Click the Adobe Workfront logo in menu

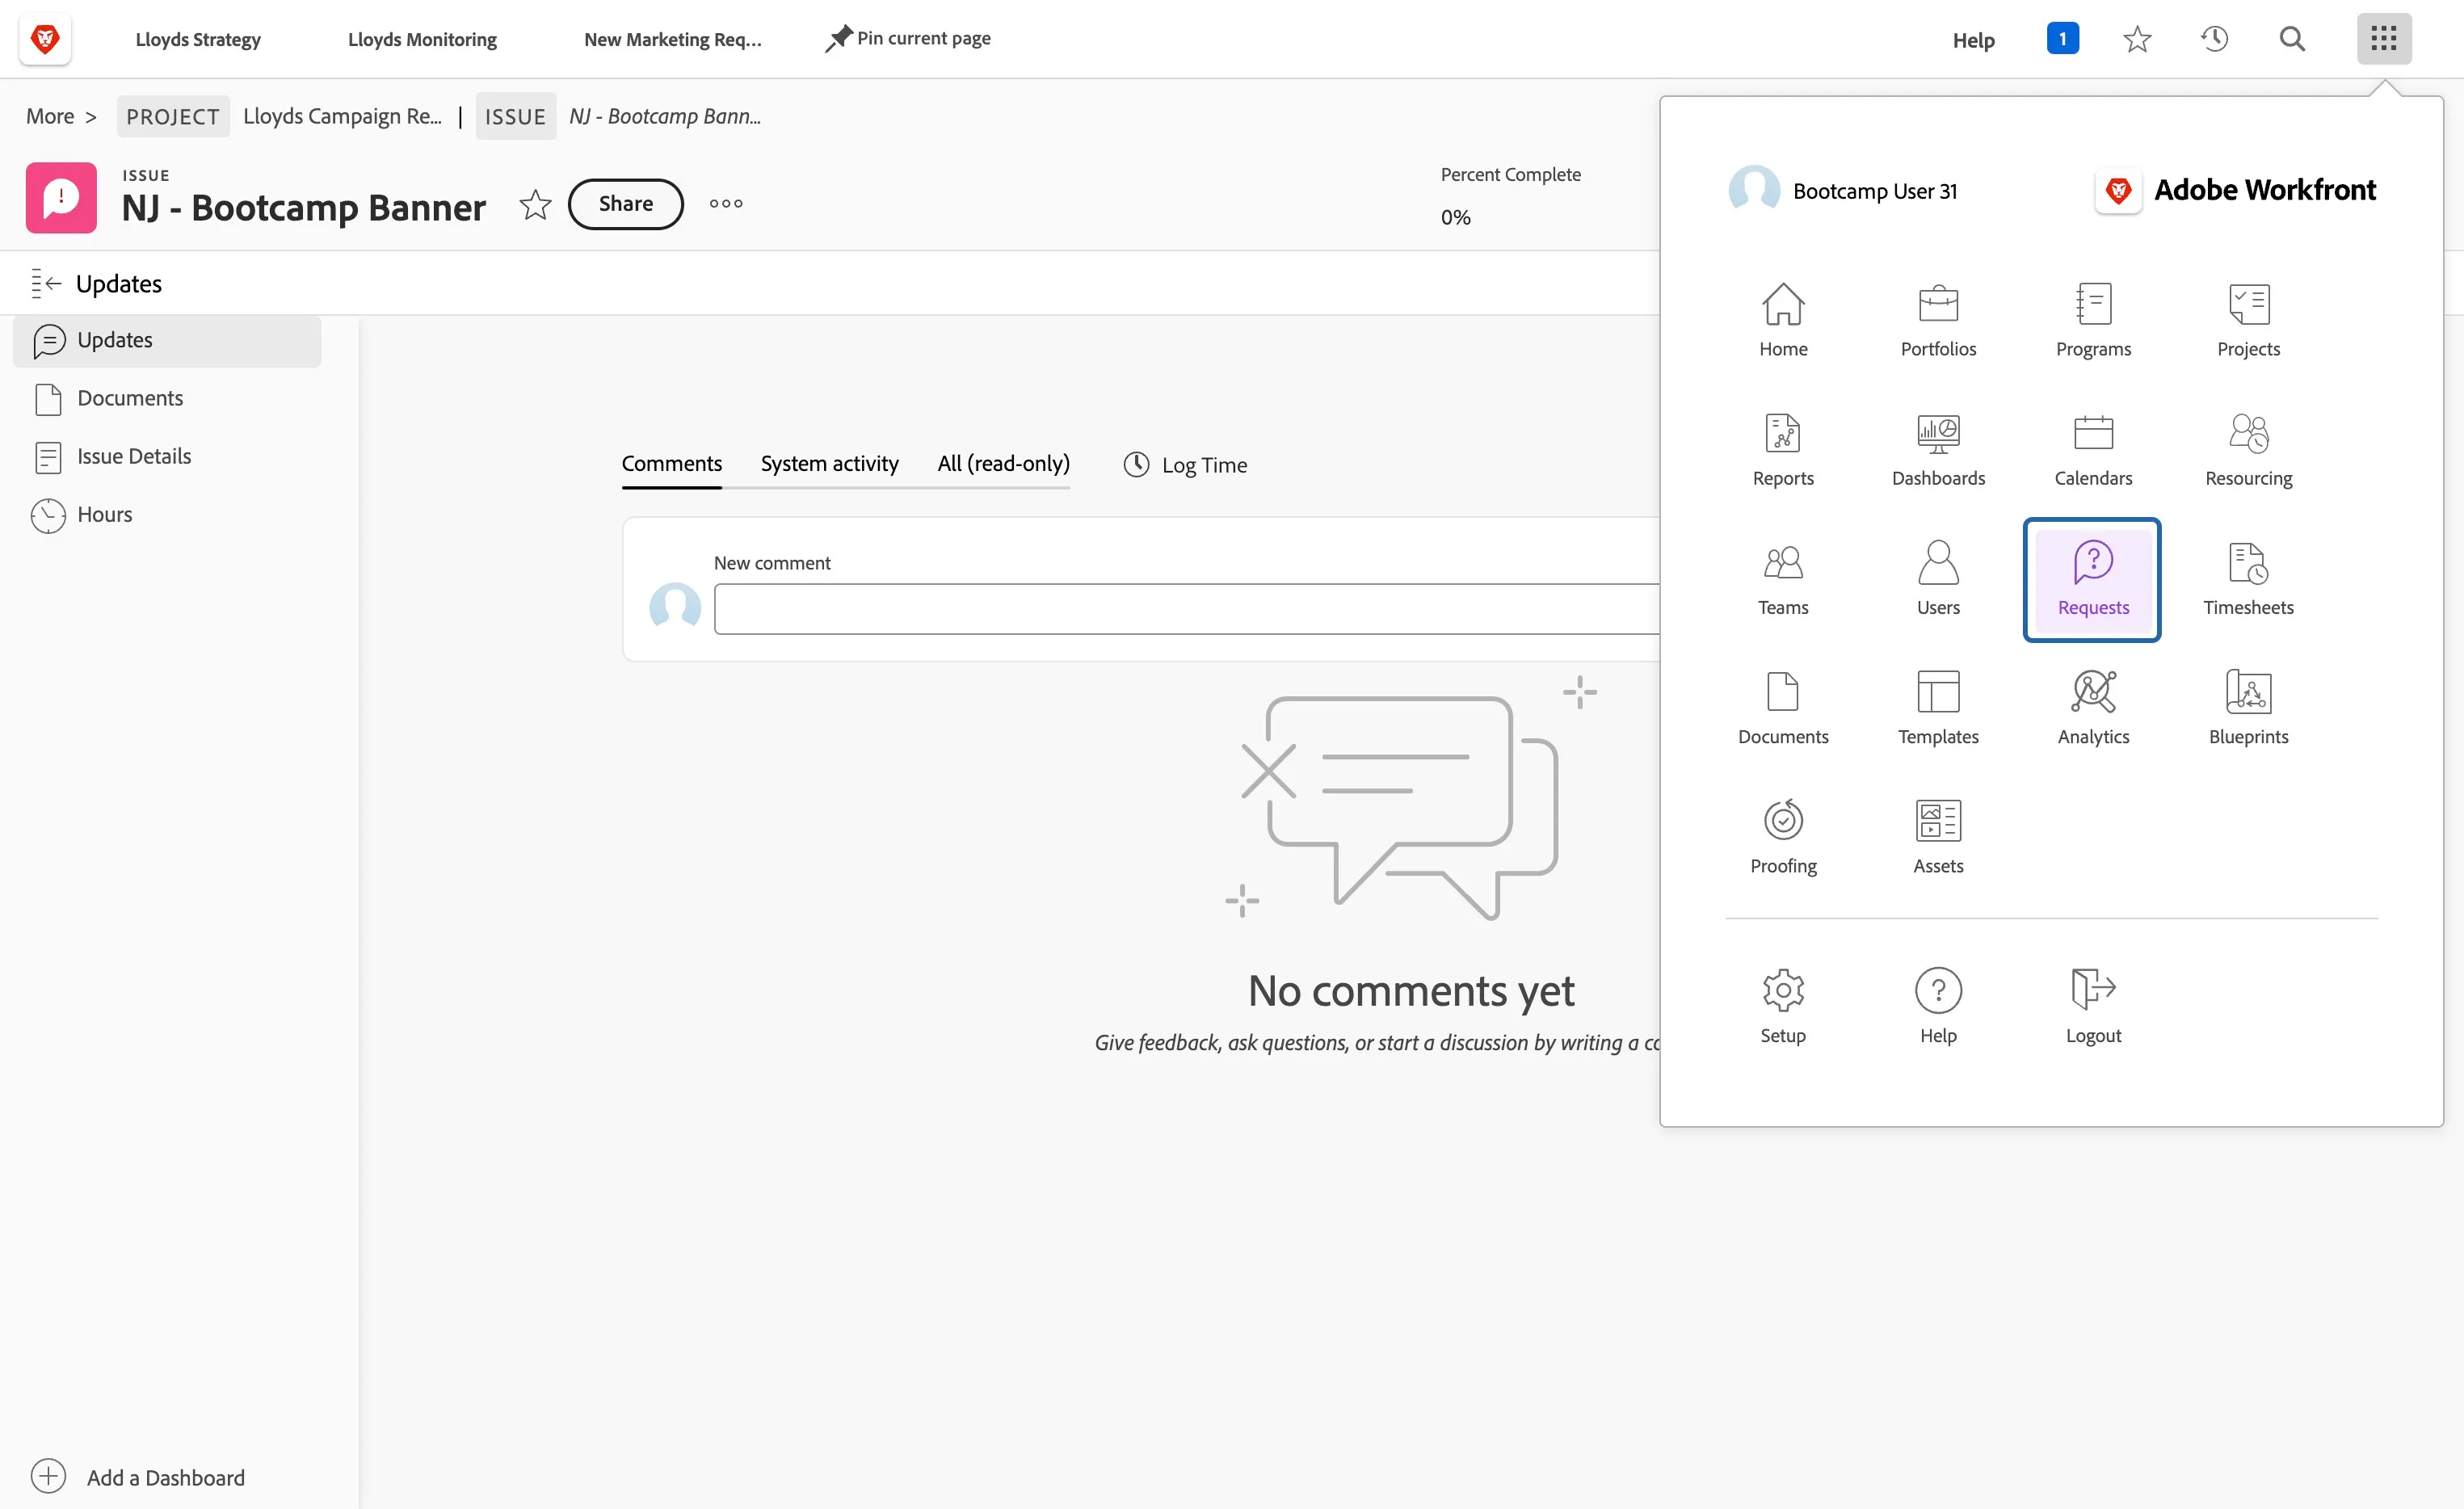pos(2235,190)
